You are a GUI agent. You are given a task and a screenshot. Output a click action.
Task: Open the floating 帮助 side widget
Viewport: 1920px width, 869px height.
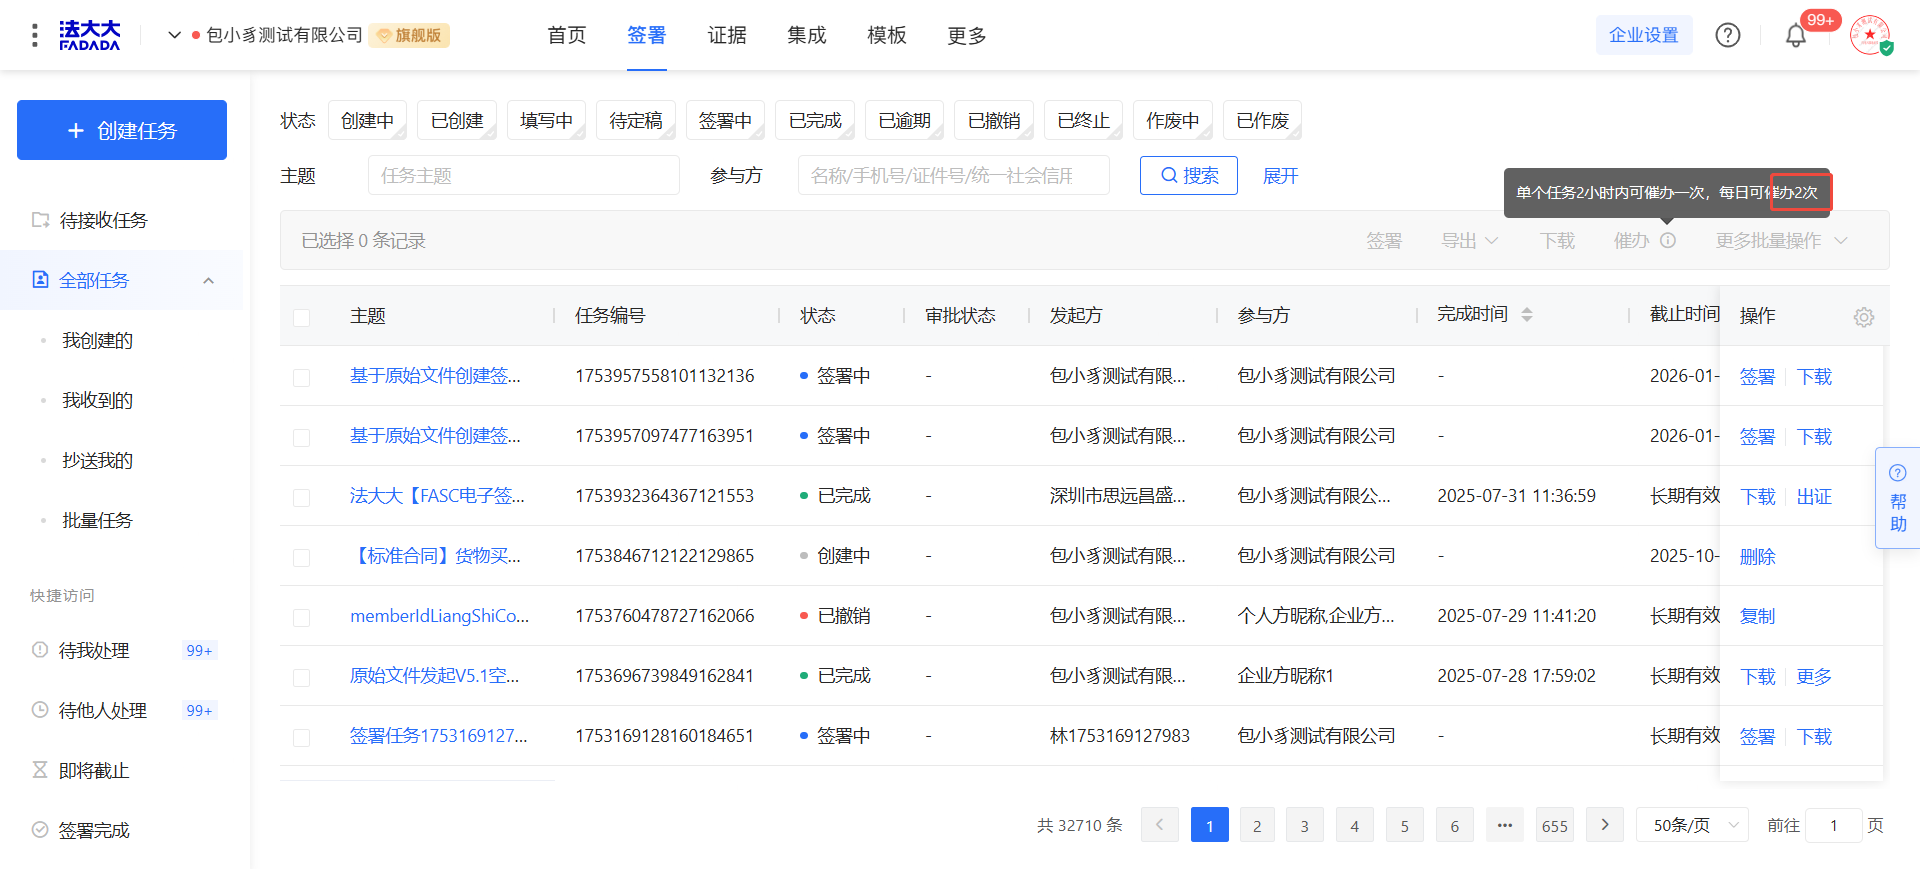point(1898,498)
